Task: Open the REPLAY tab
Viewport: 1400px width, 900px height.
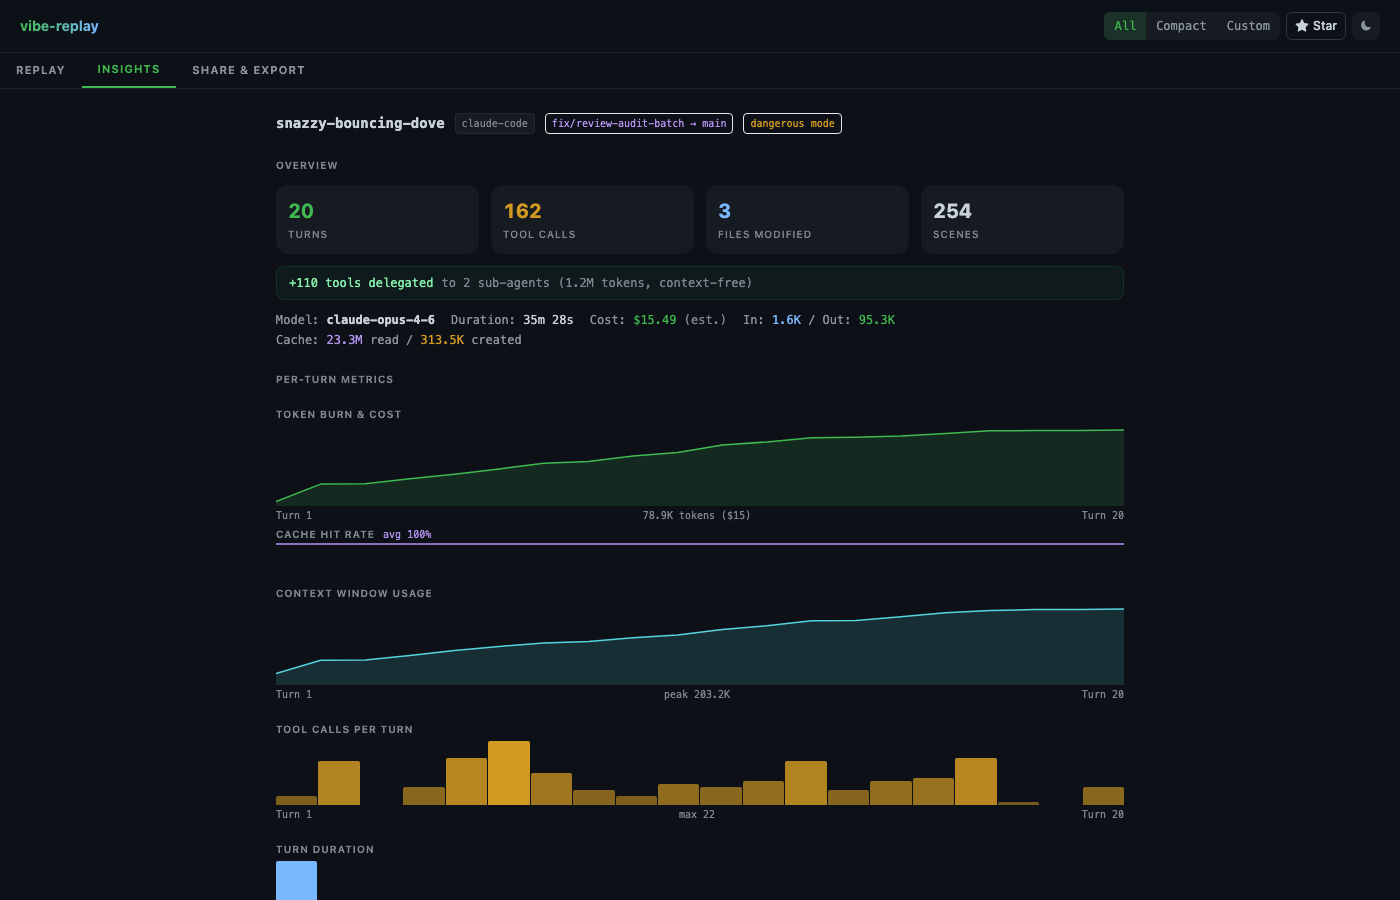Action: (40, 70)
